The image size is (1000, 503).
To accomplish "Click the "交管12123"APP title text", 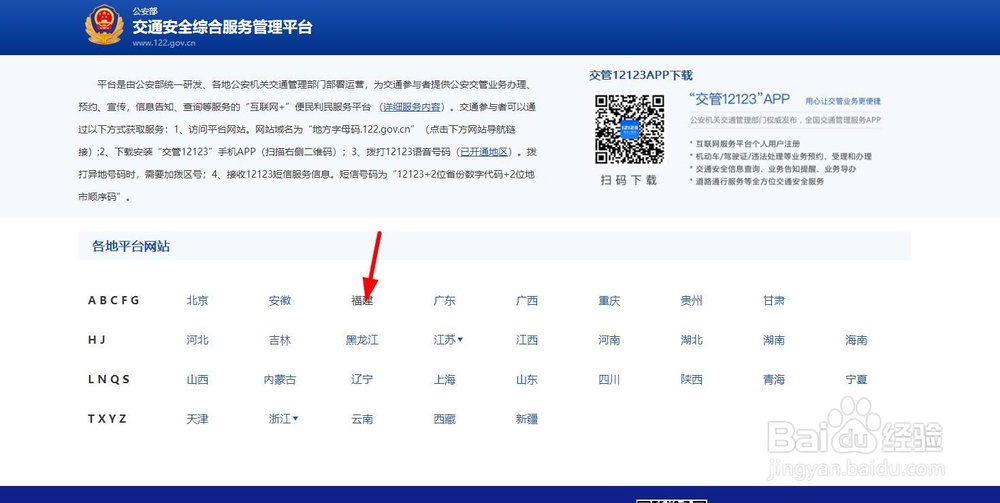I will point(740,99).
